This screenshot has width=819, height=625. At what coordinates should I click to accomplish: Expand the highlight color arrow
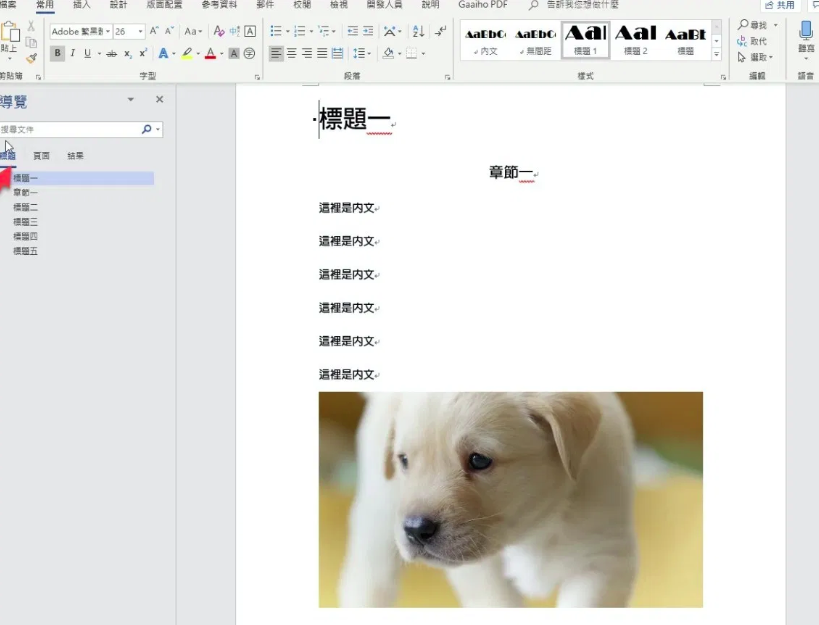[198, 53]
